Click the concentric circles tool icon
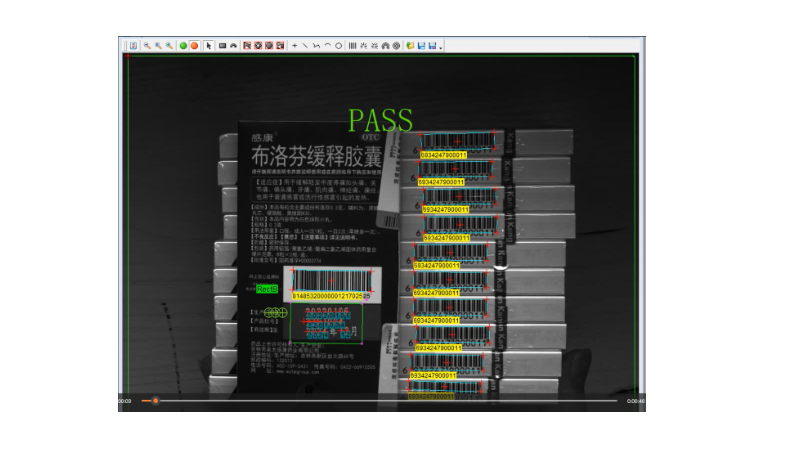The width and height of the screenshot is (800, 453). tap(396, 46)
